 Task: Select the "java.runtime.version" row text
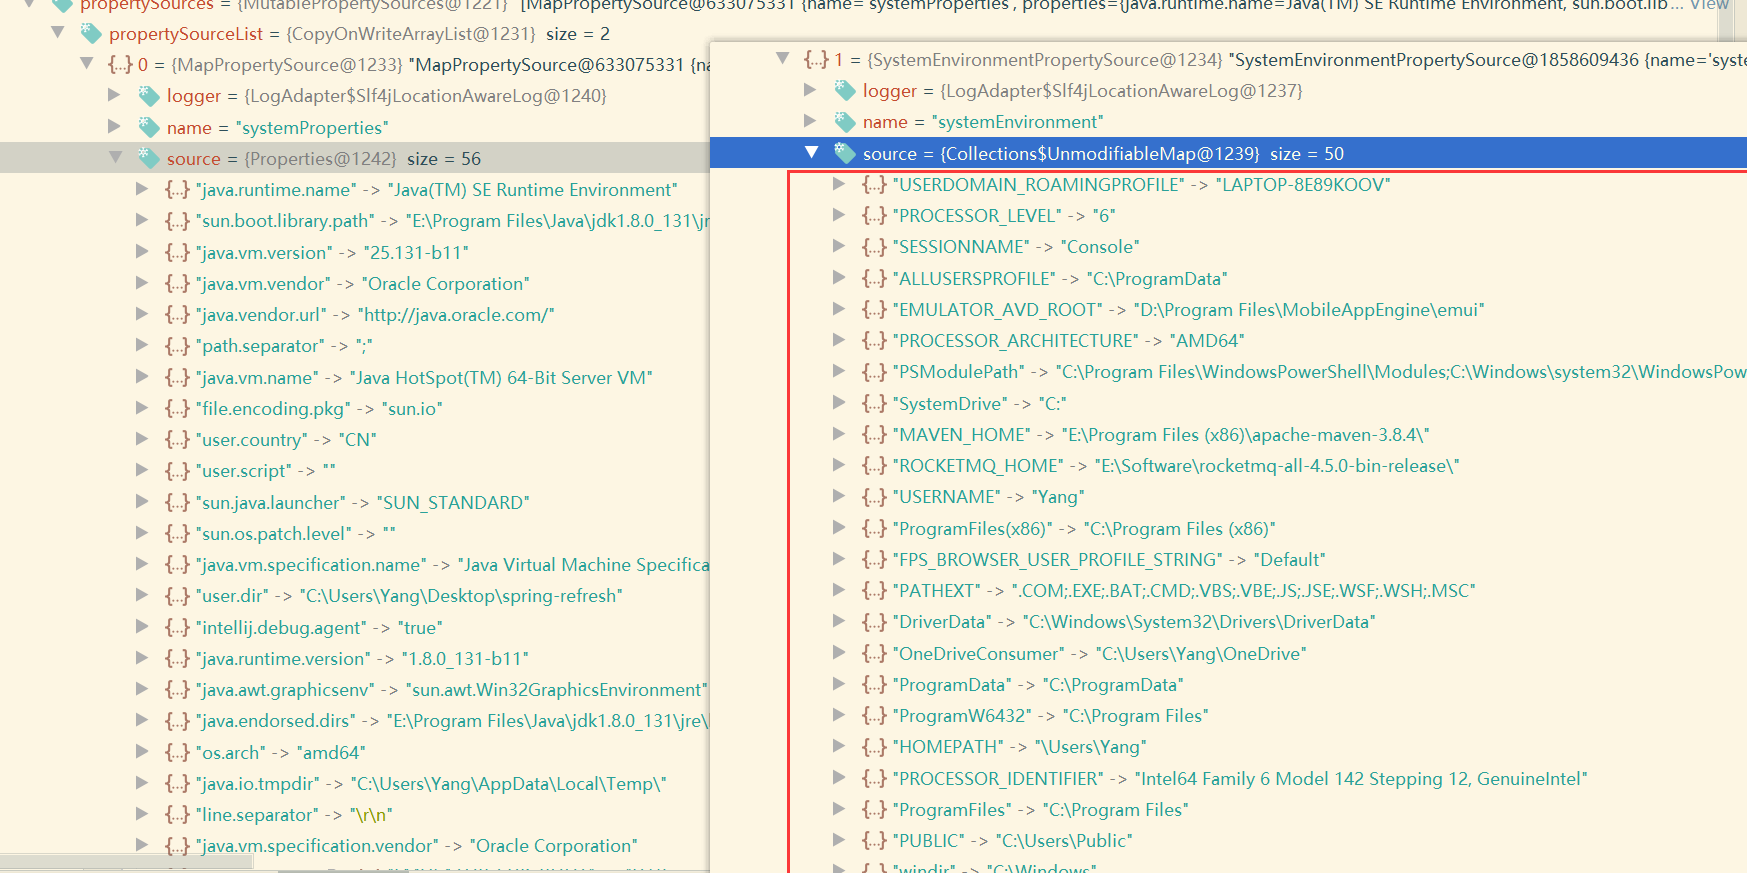(x=362, y=659)
